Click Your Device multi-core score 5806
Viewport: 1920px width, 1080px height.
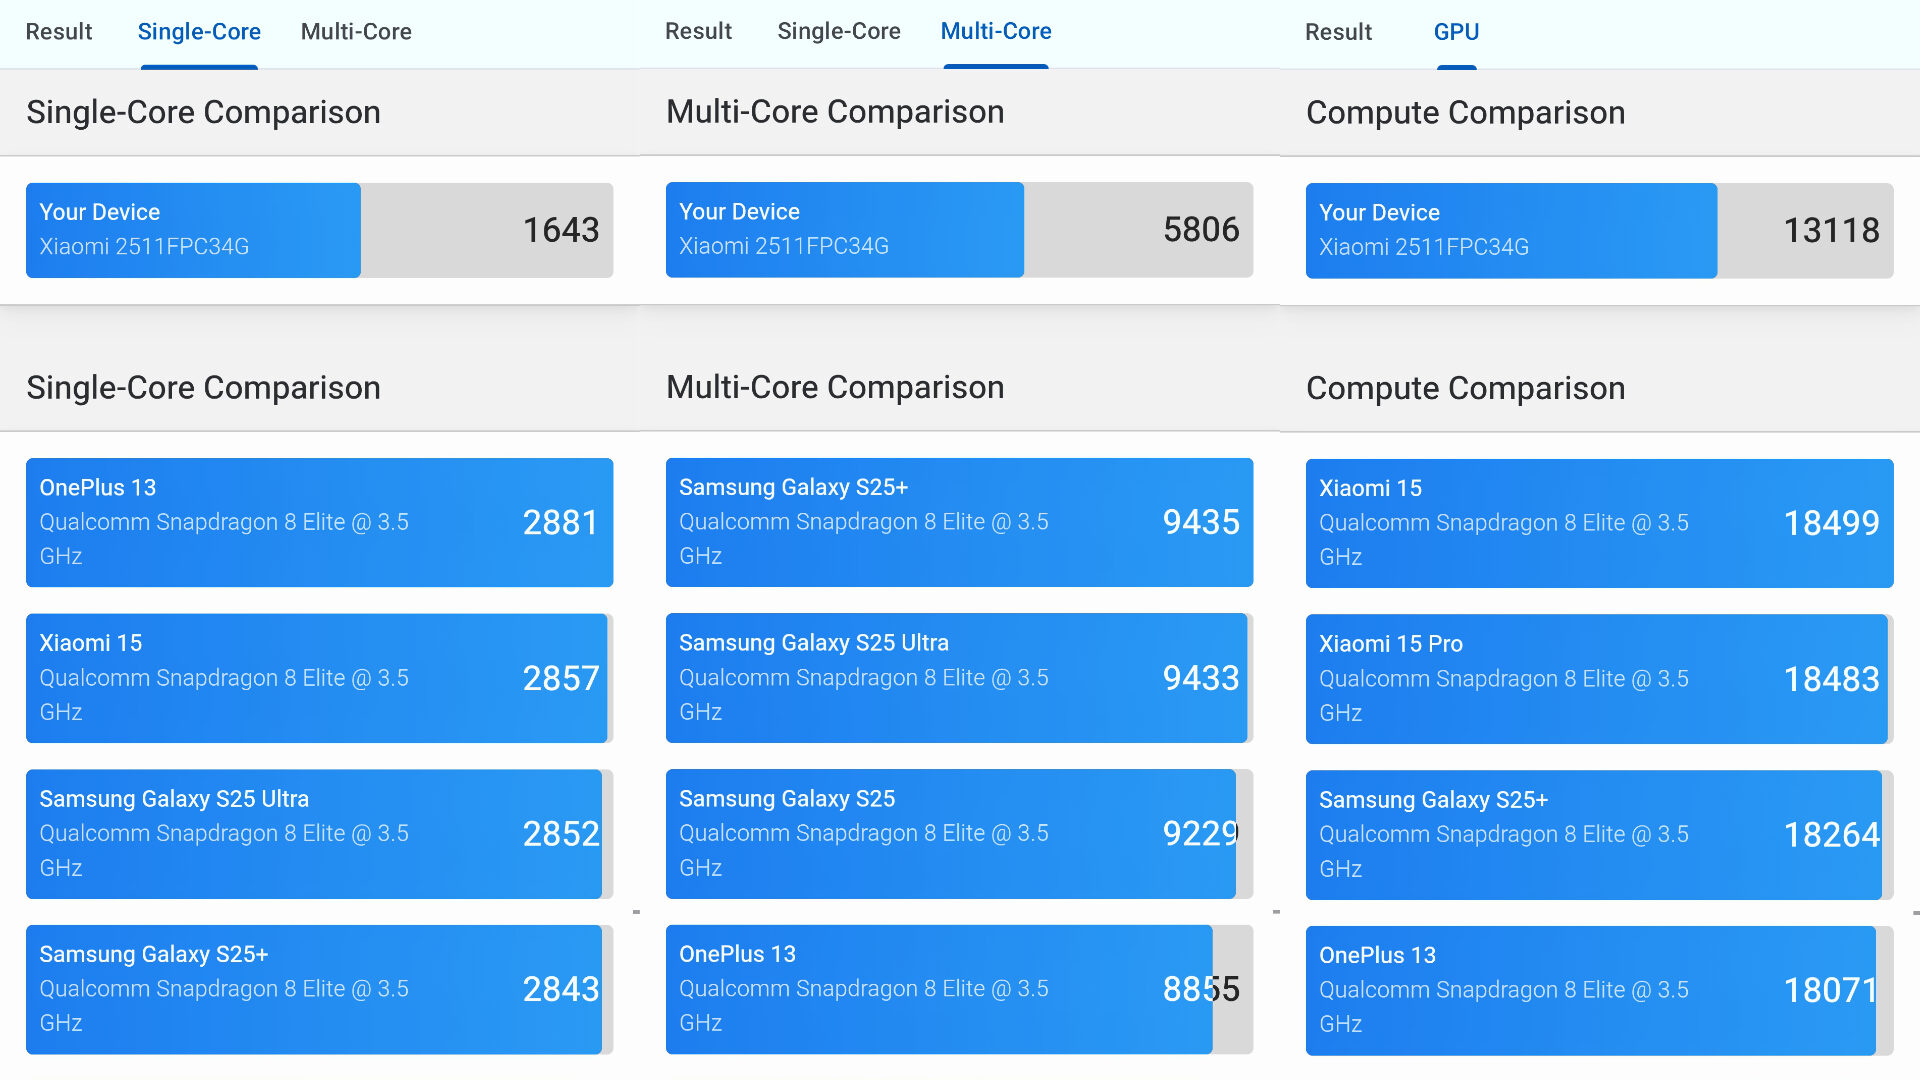tap(1201, 230)
